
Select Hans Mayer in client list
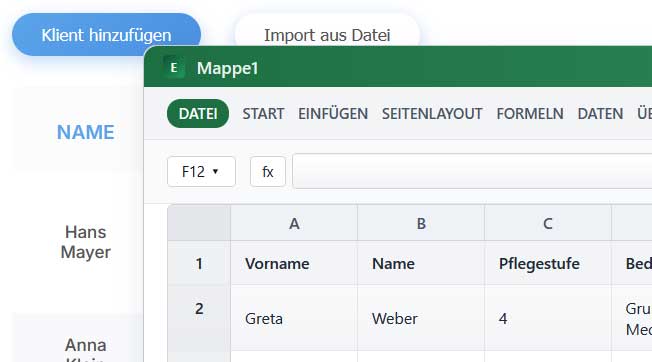coord(85,242)
